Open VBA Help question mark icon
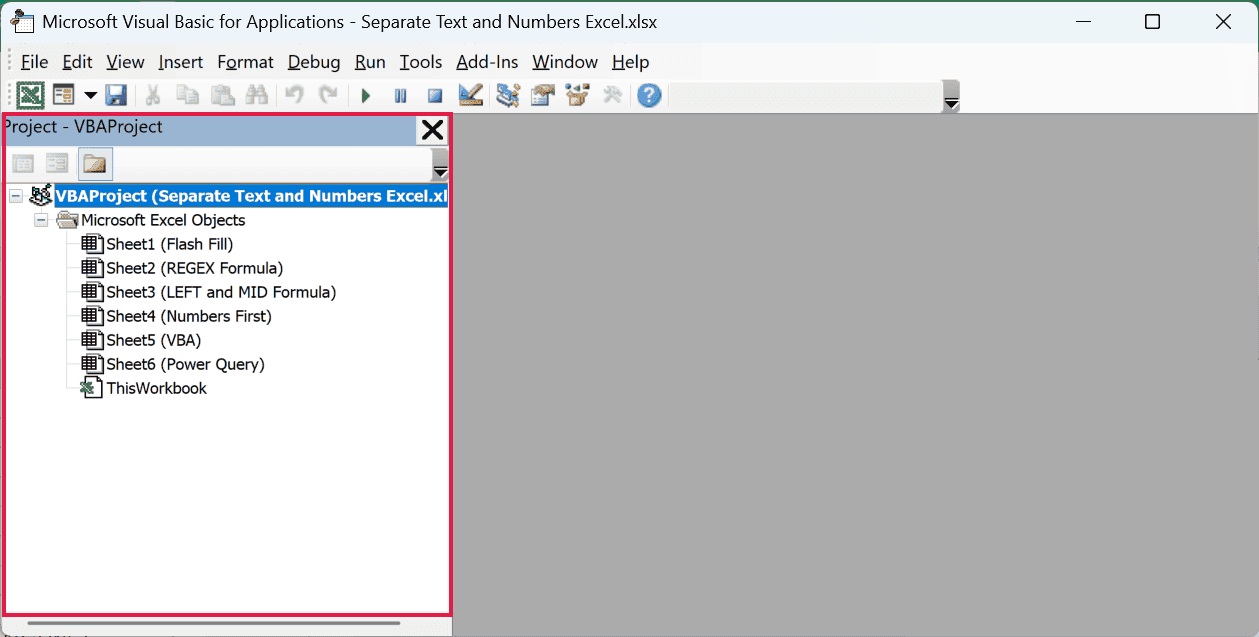This screenshot has height=637, width=1259. pos(650,96)
